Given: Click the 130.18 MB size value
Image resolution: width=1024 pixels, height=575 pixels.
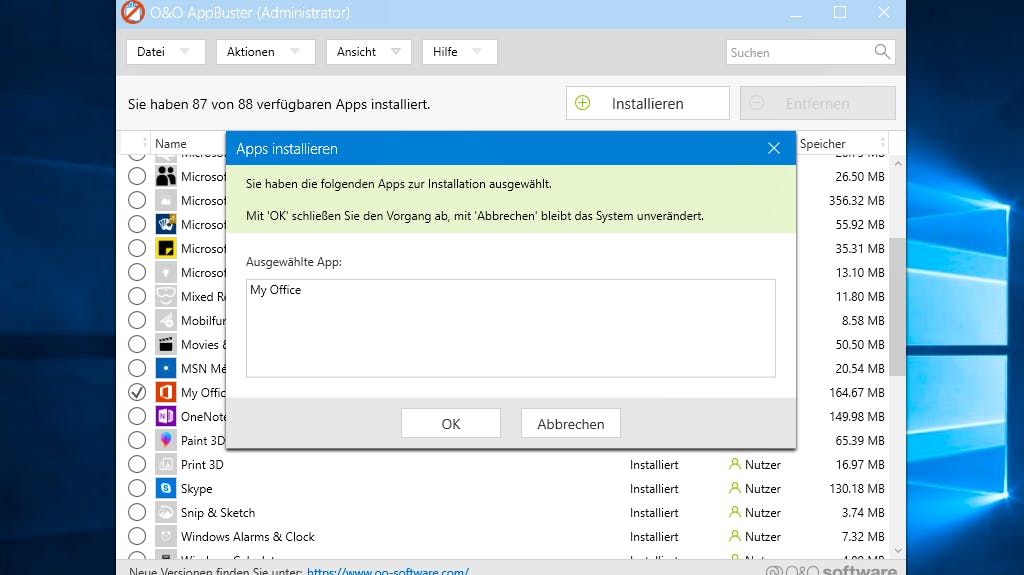Looking at the screenshot, I should [x=857, y=489].
